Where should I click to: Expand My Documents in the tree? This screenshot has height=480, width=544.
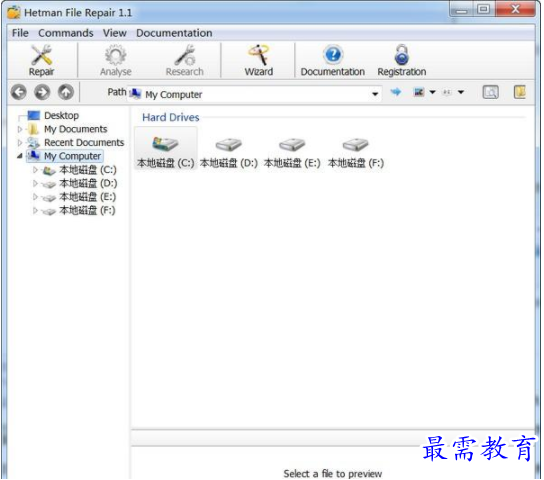(x=20, y=129)
